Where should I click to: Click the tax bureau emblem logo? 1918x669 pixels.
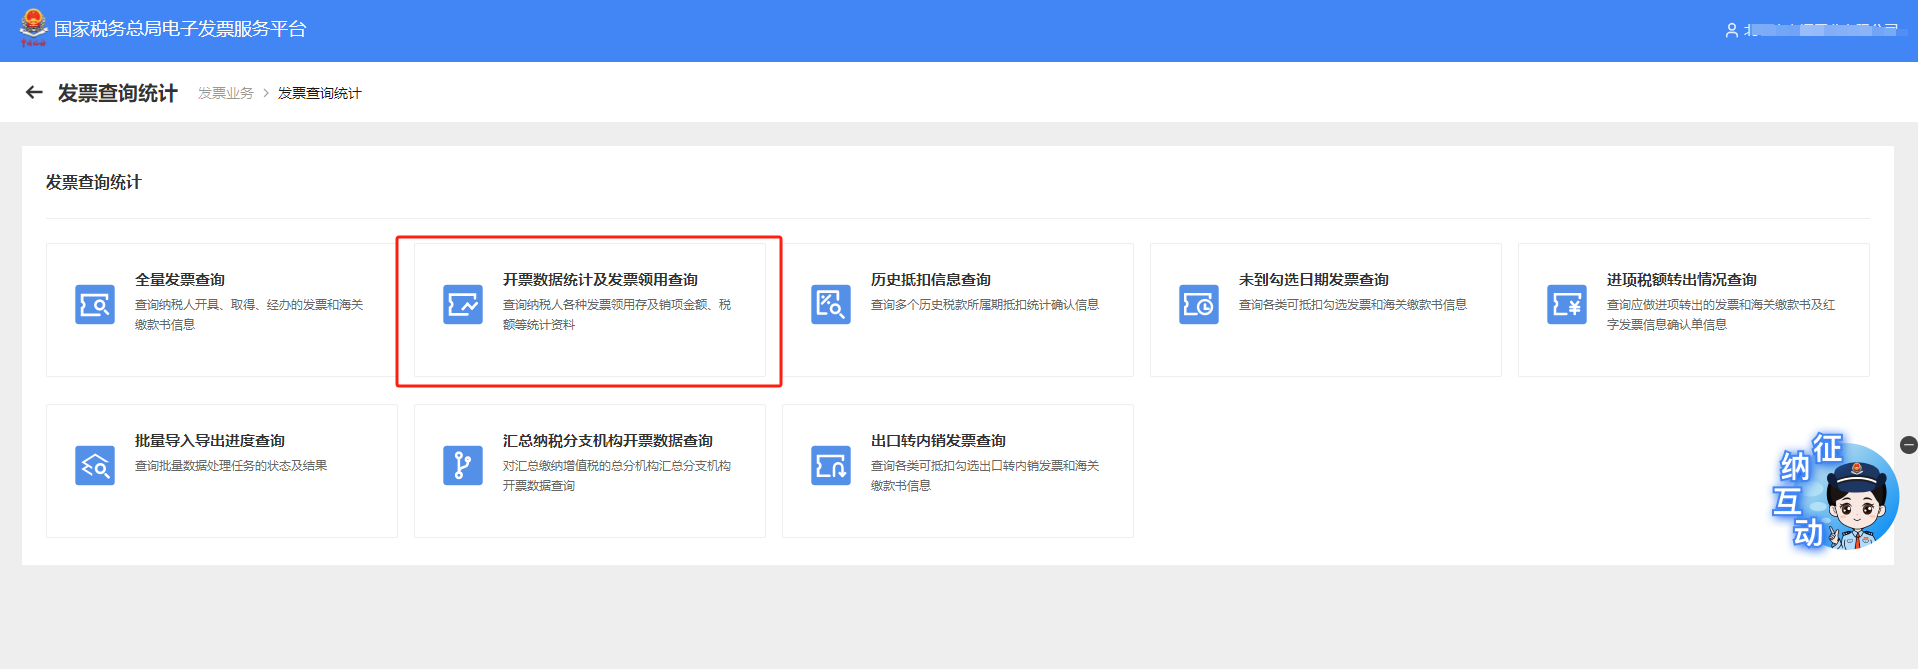pos(33,28)
